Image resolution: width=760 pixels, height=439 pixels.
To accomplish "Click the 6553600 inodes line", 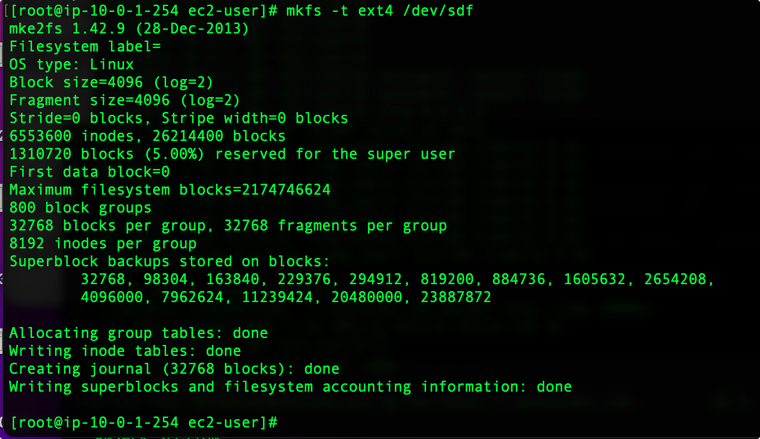I will click(x=147, y=136).
